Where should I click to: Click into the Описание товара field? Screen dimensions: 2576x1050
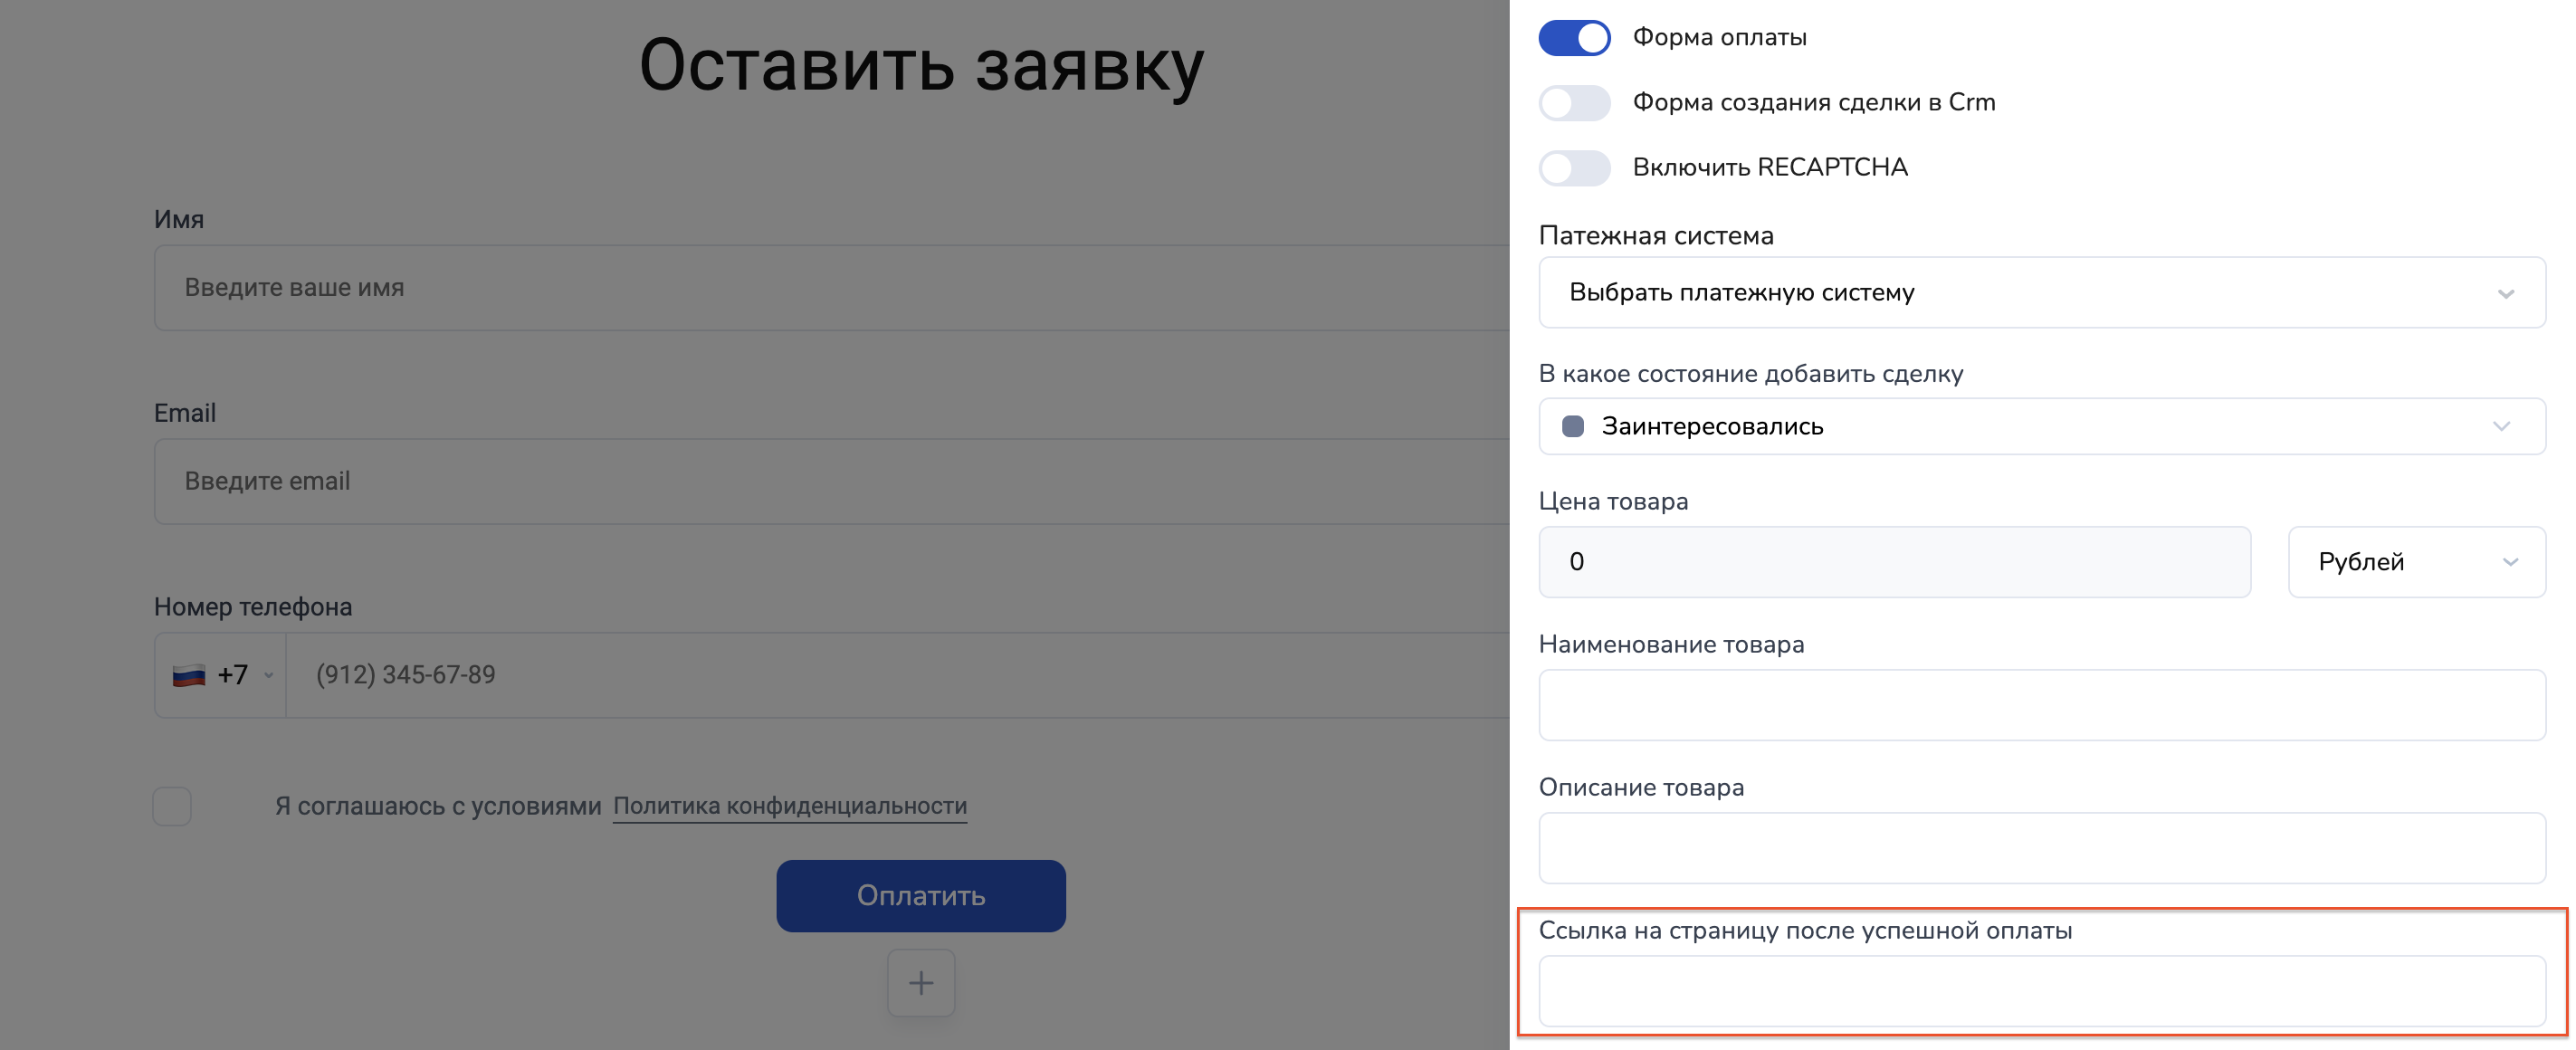point(2040,848)
